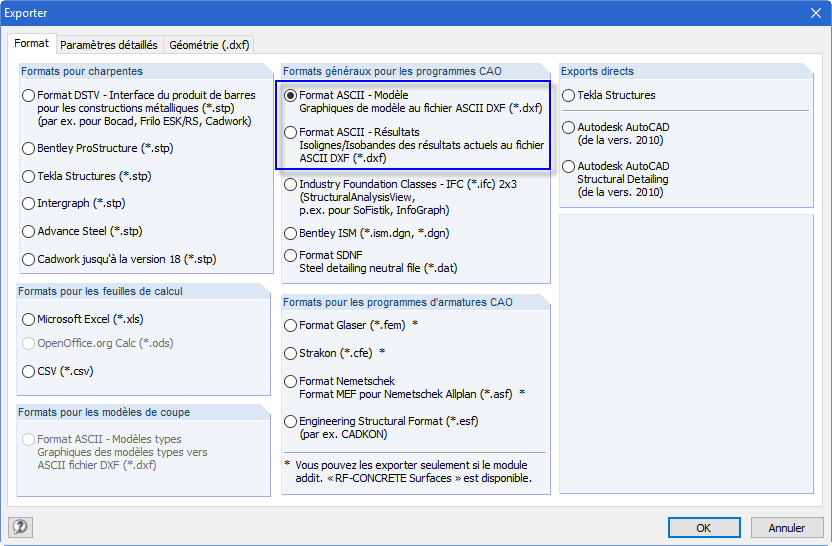Select Tekla Structures direct export
832x546 pixels.
tap(568, 96)
